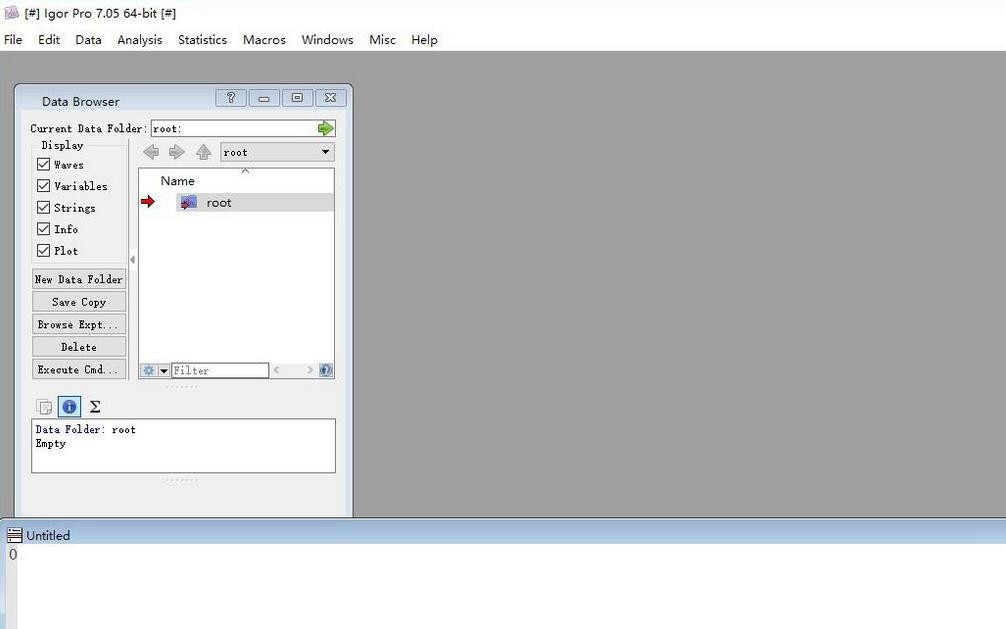Viewport: 1006px width, 629px height.
Task: Minimize the Data Browser window
Action: pos(264,98)
